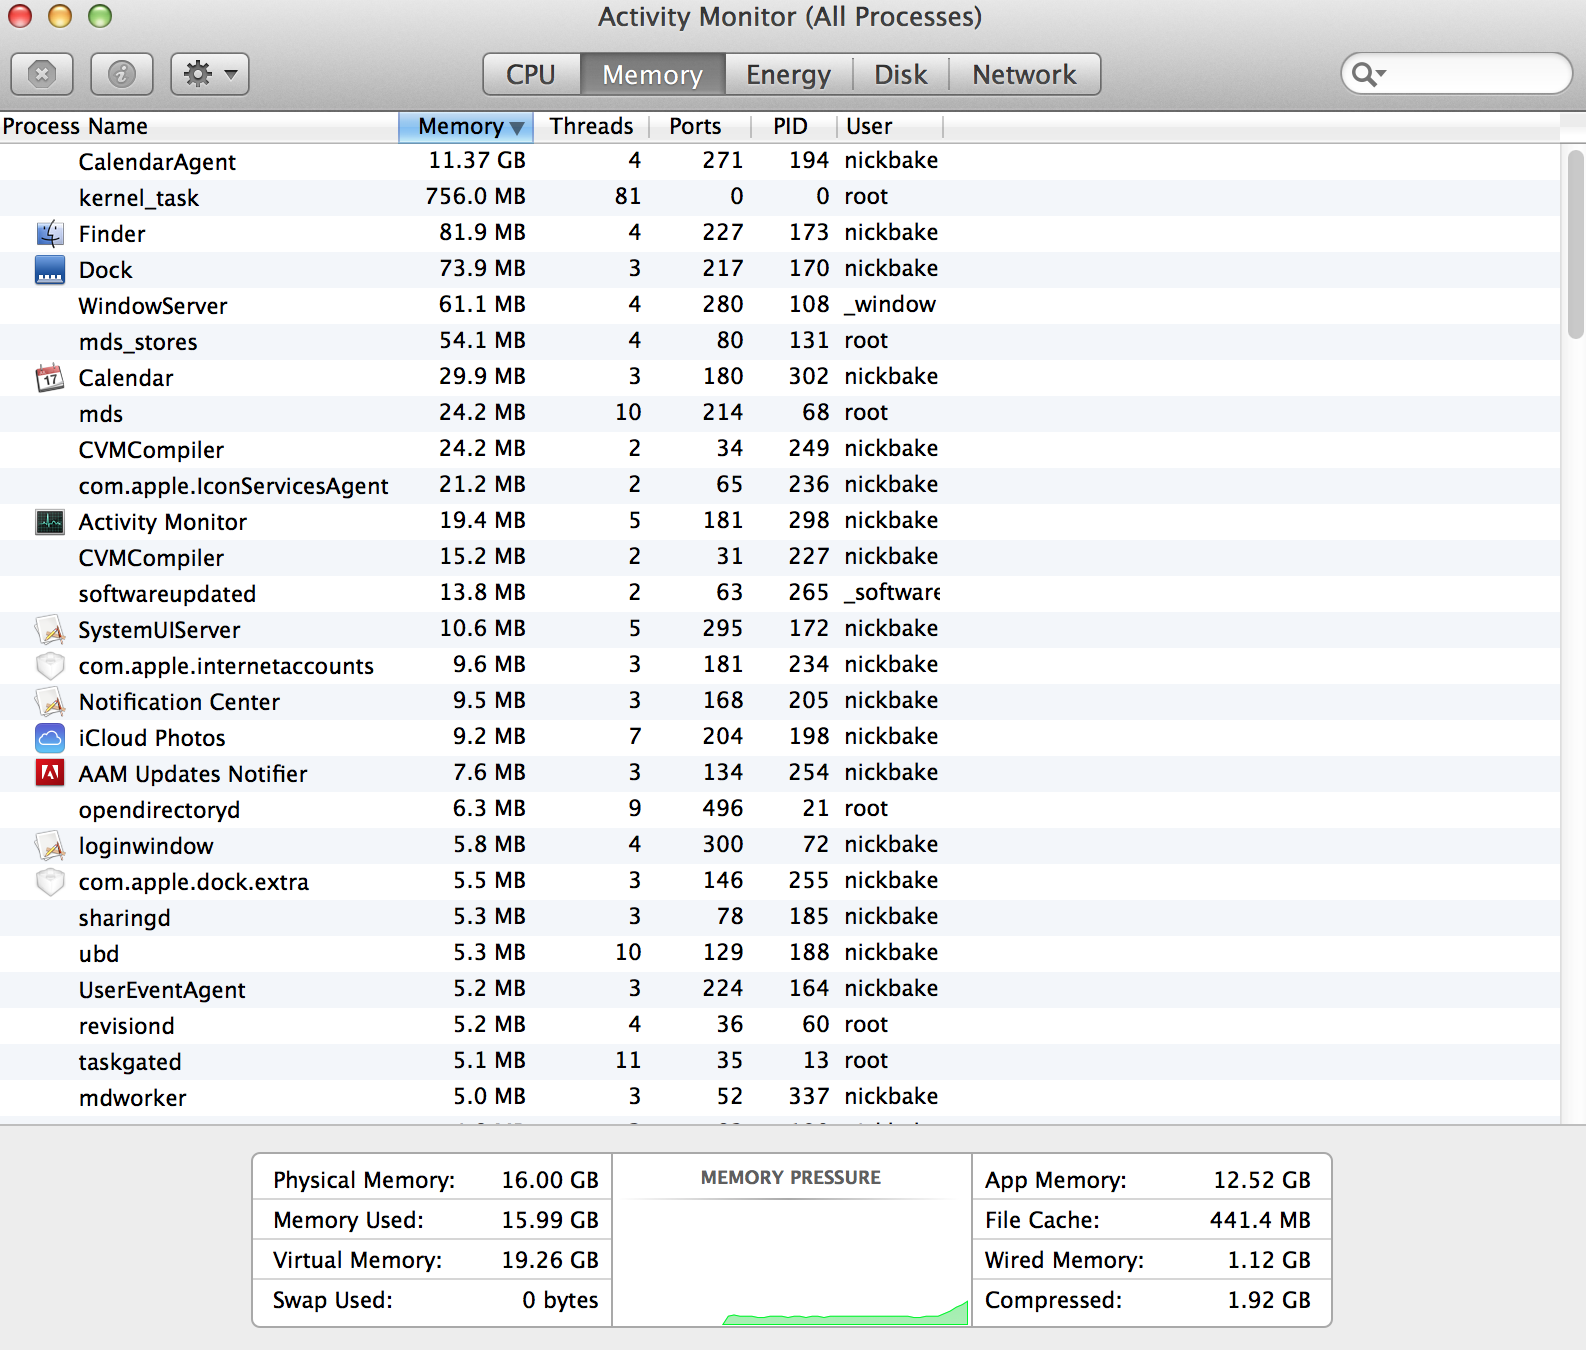The width and height of the screenshot is (1586, 1350).
Task: Click the Quit Process toolbar button
Action: [42, 74]
